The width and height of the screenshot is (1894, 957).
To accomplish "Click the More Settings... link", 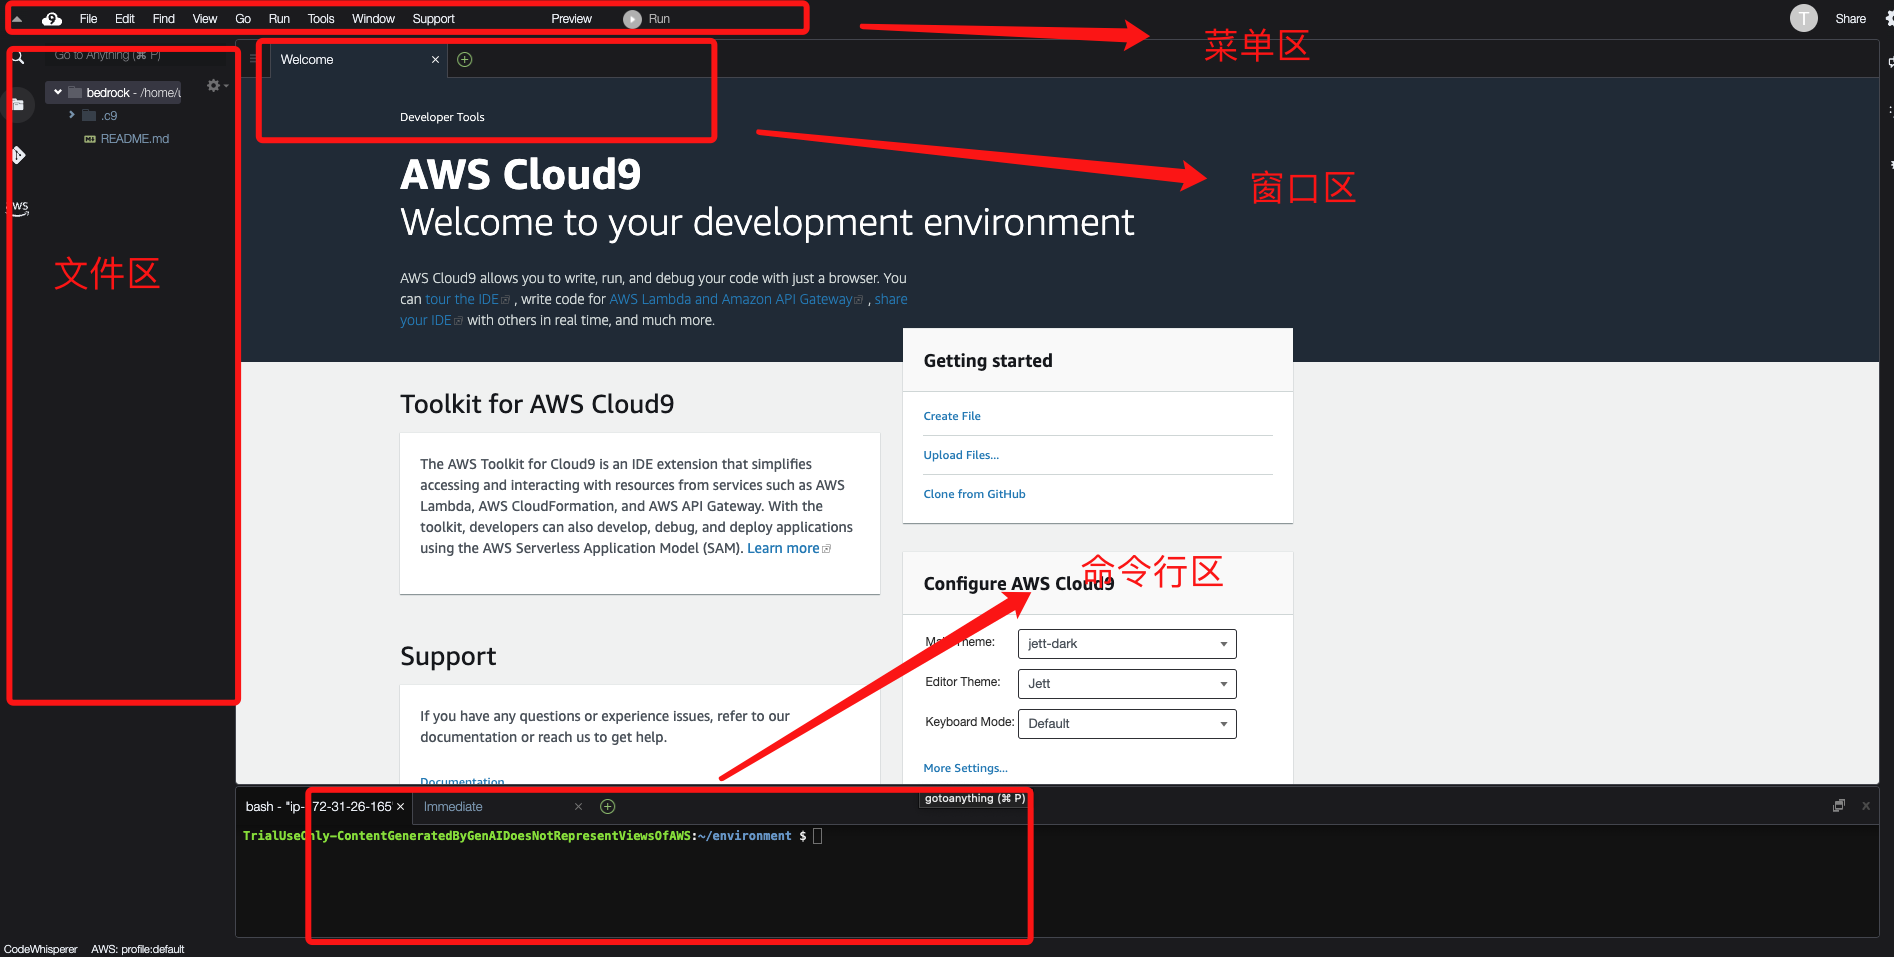I will pos(966,768).
